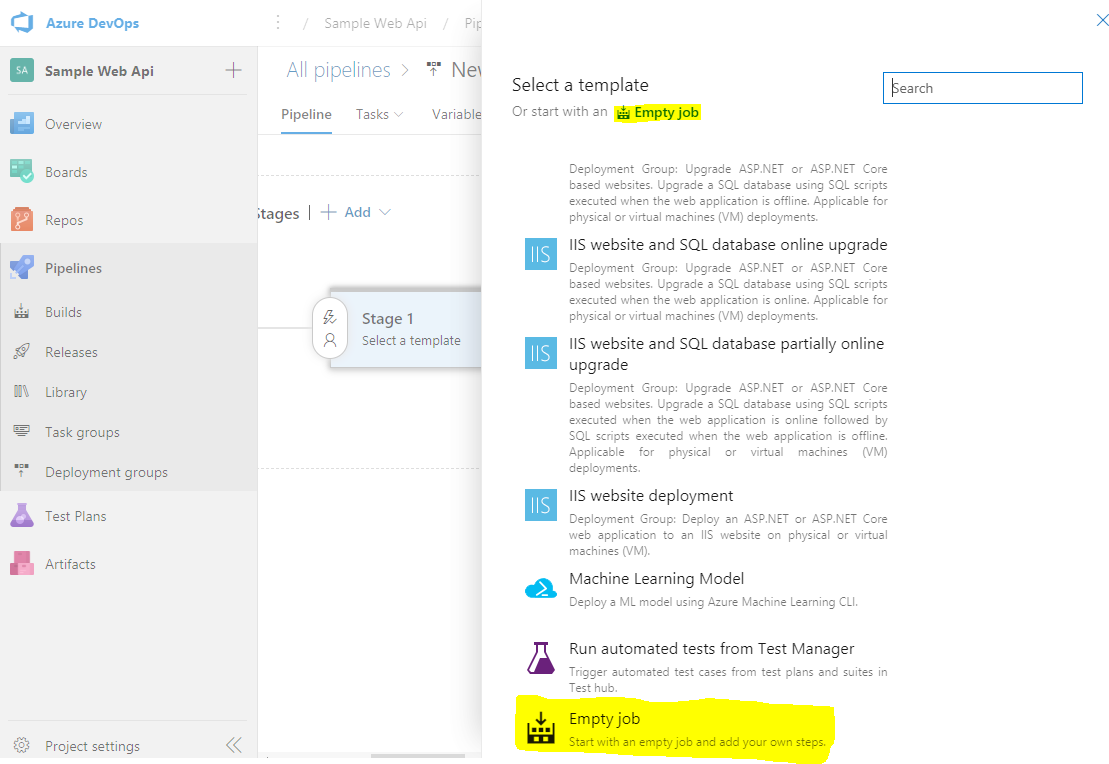Click the SA project avatar icon
Viewport: 1109px width, 764px height.
click(x=22, y=71)
